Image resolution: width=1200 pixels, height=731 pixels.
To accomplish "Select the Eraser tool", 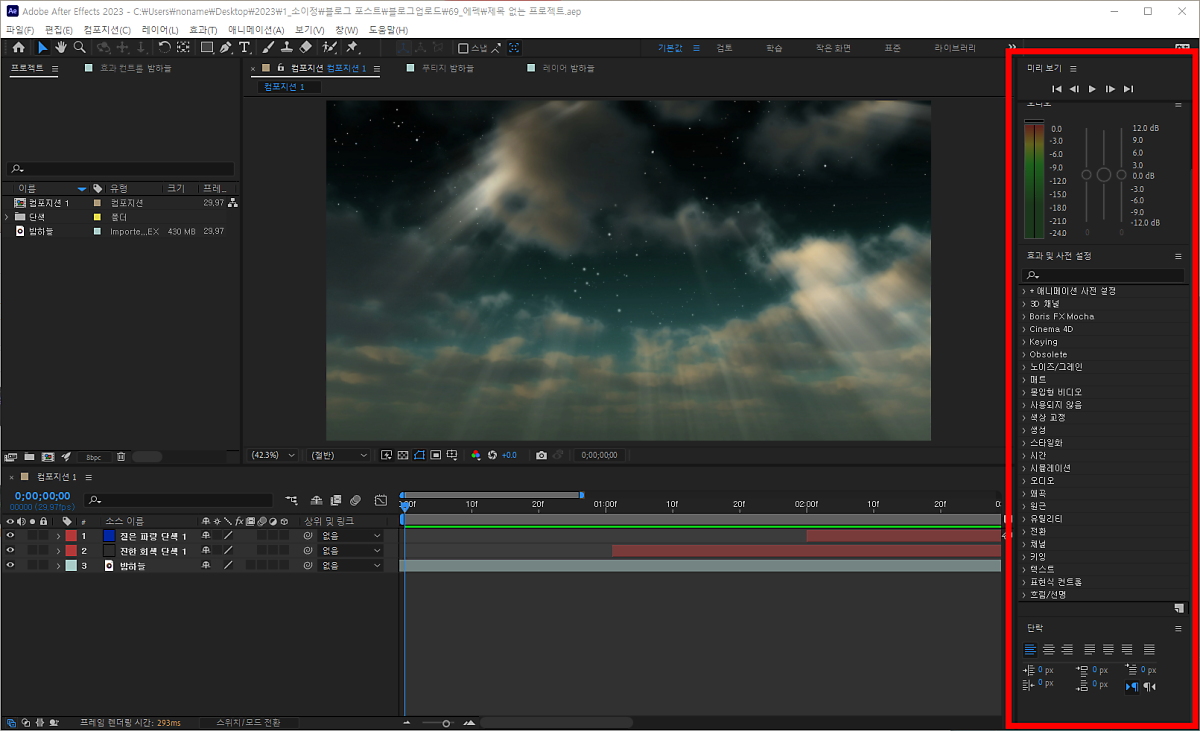I will tap(306, 47).
